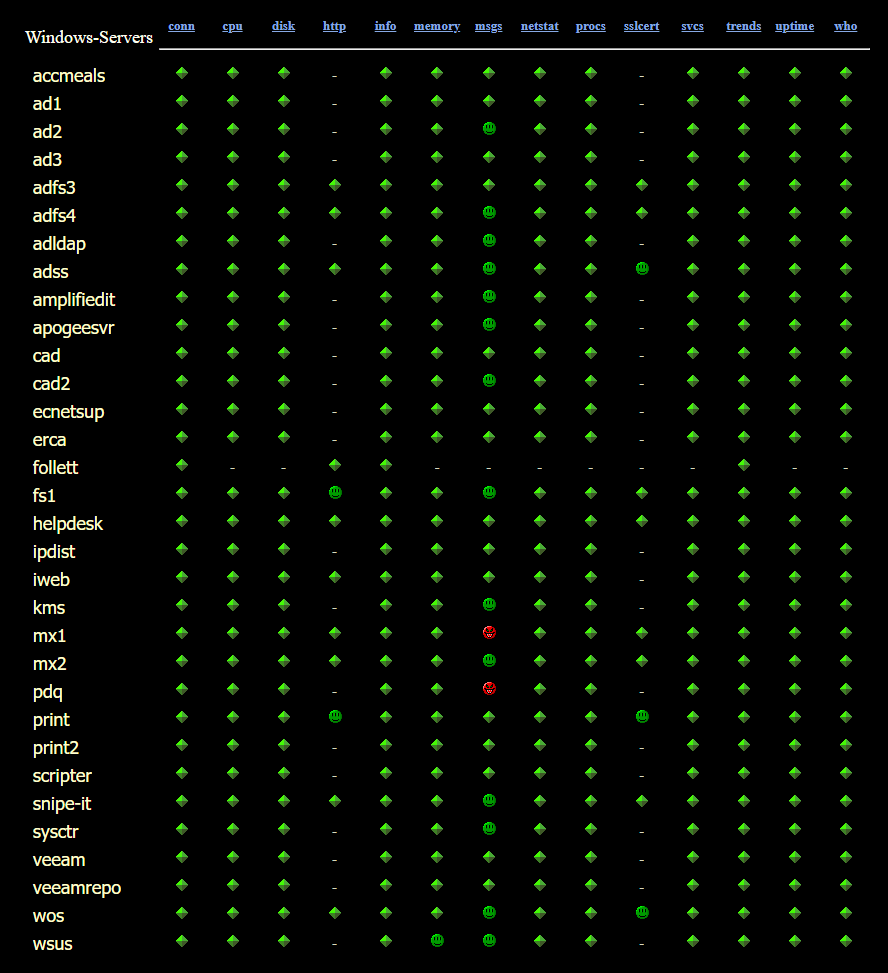Click the ad1 host name

click(x=47, y=104)
